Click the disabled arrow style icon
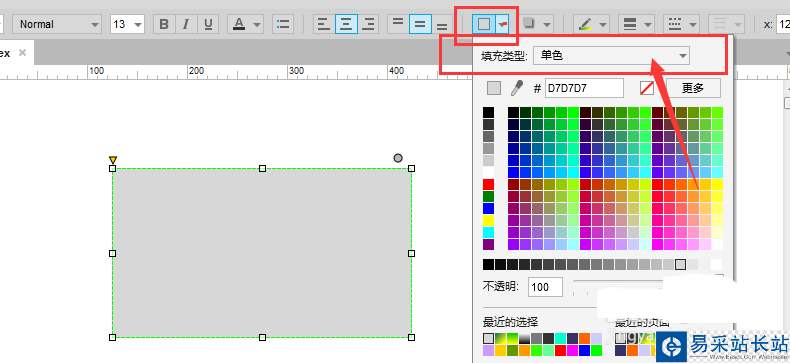790x363 pixels. 719,24
